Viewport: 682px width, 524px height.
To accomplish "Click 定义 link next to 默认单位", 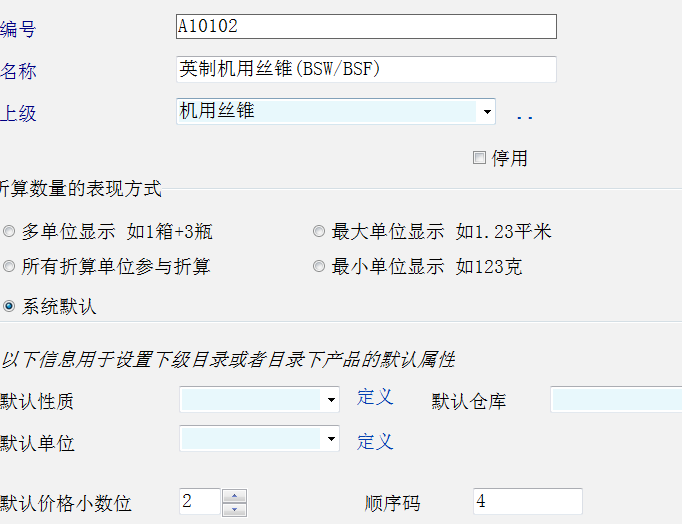I will (x=375, y=441).
